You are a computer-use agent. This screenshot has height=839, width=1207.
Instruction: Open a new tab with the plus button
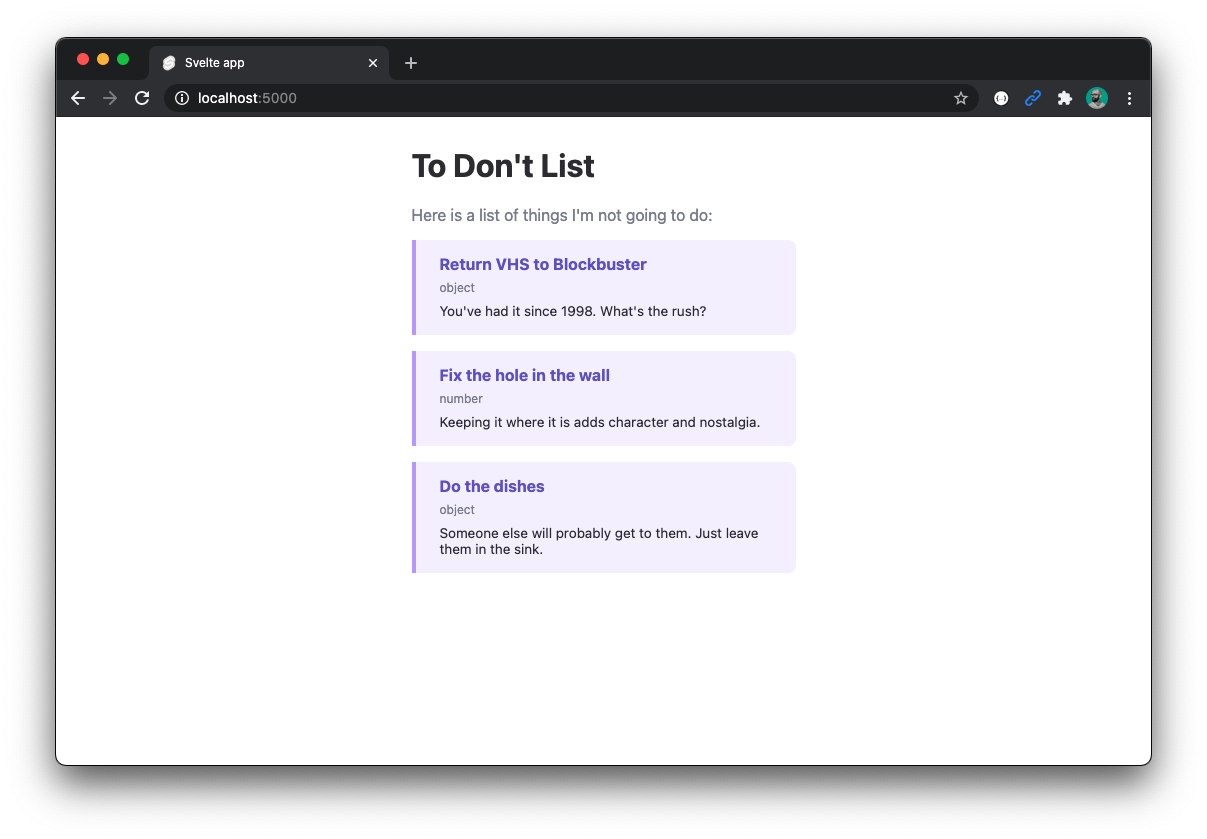(x=410, y=62)
